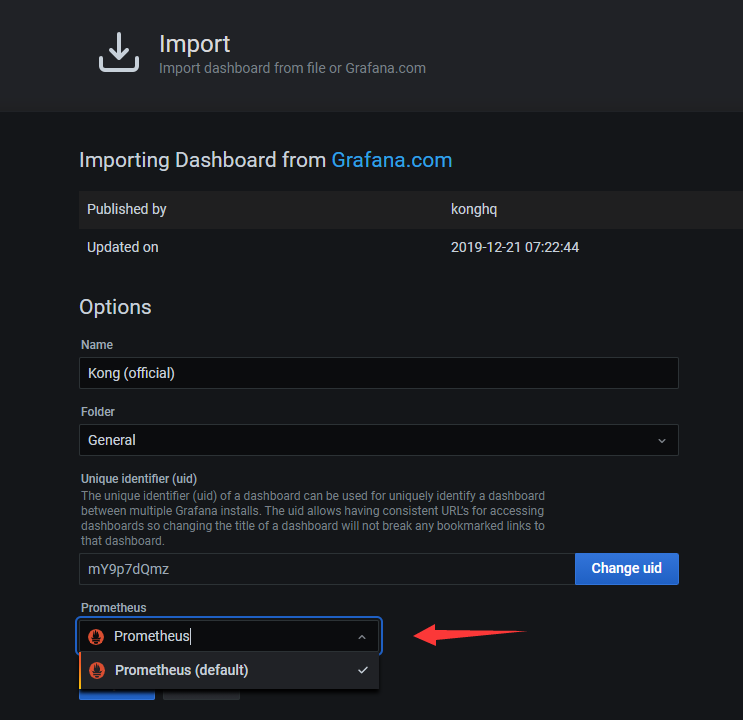Collapse the Prometheus dropdown using the up chevron
Image resolution: width=743 pixels, height=720 pixels.
(362, 637)
